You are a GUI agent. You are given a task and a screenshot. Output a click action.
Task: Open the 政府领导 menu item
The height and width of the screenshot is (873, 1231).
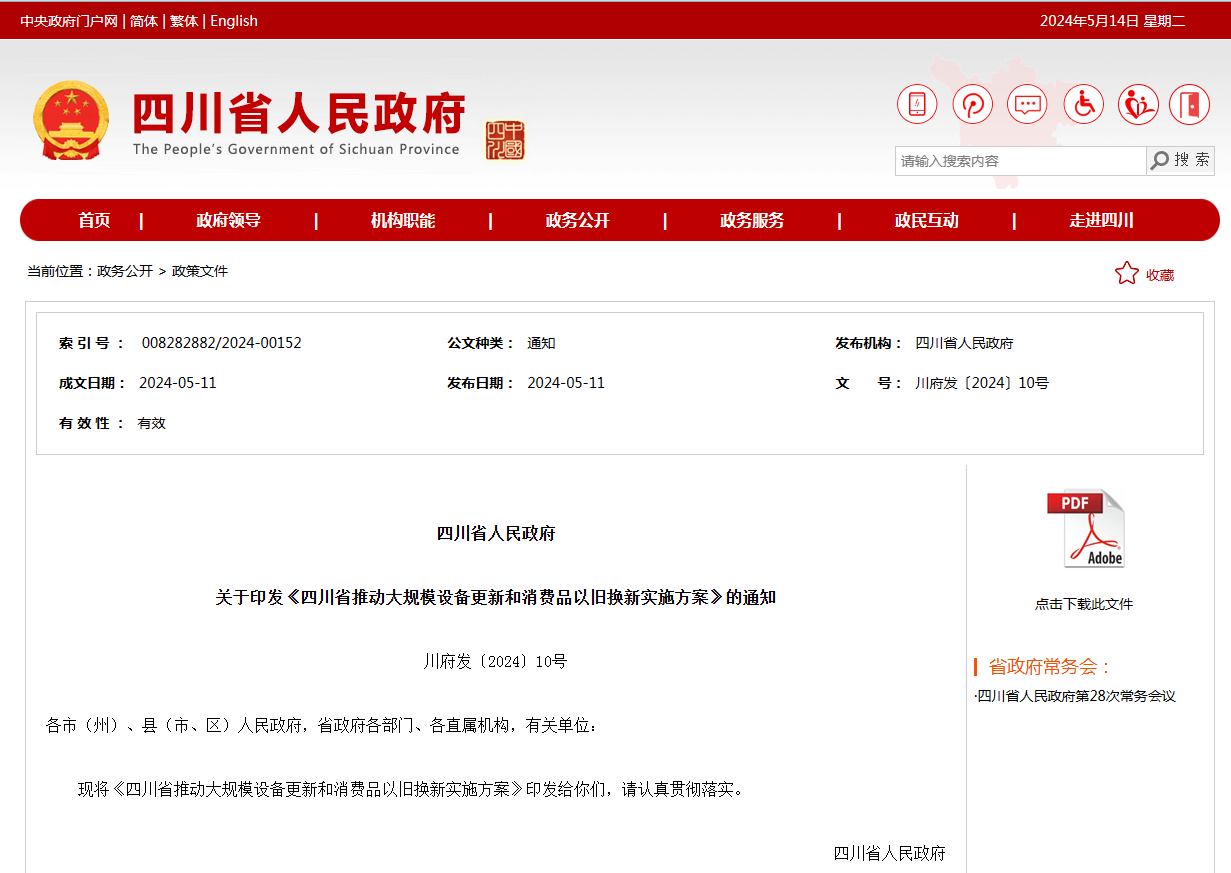tap(228, 221)
